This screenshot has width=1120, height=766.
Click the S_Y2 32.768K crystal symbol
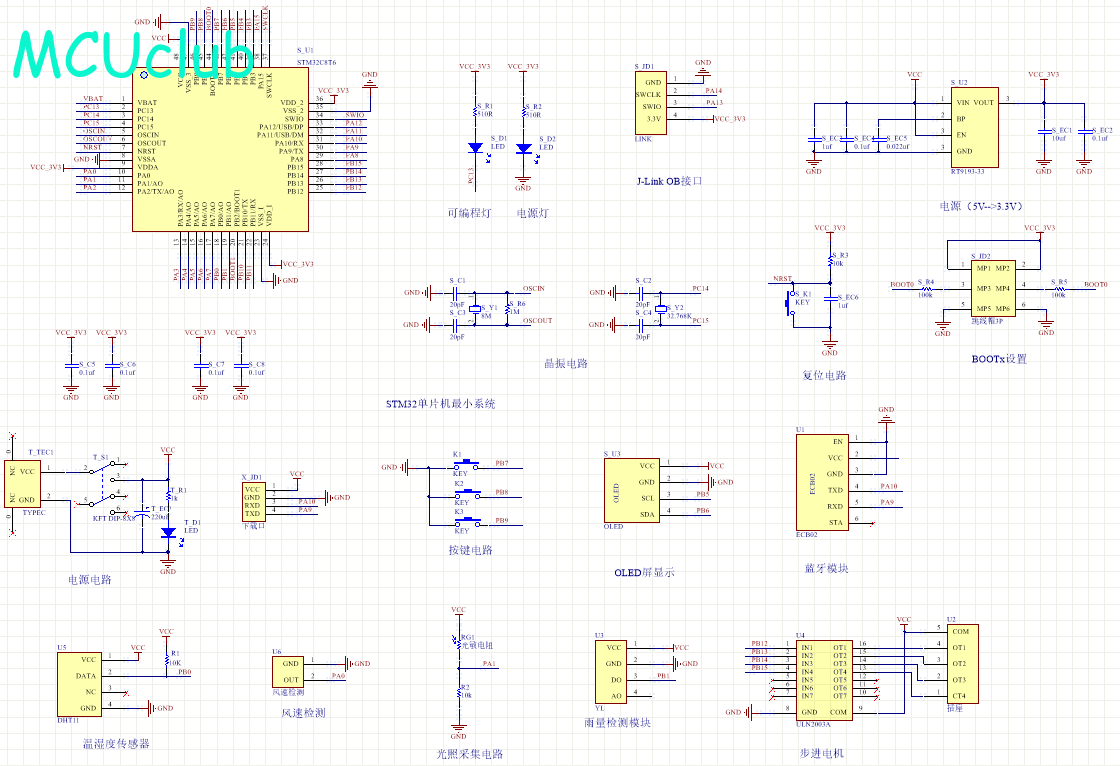pyautogui.click(x=660, y=309)
